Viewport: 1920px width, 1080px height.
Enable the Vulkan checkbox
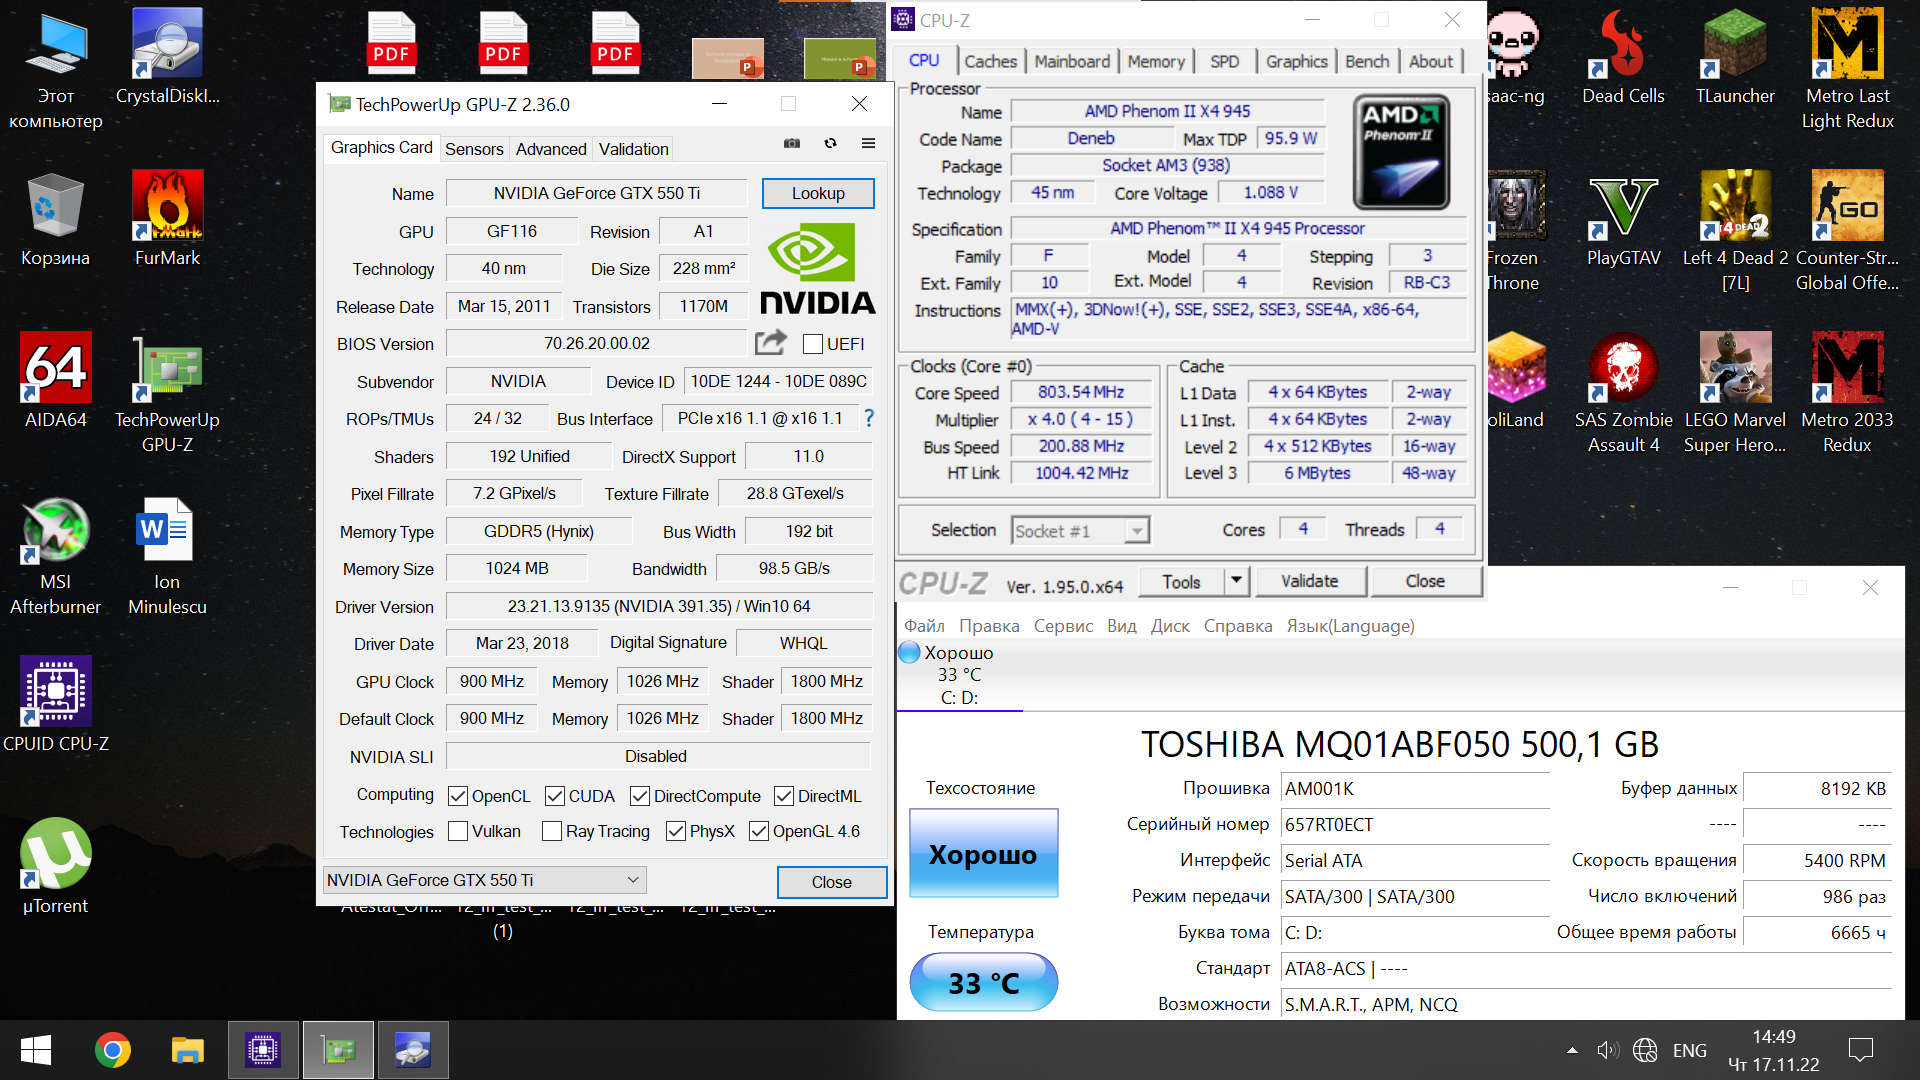click(x=458, y=831)
